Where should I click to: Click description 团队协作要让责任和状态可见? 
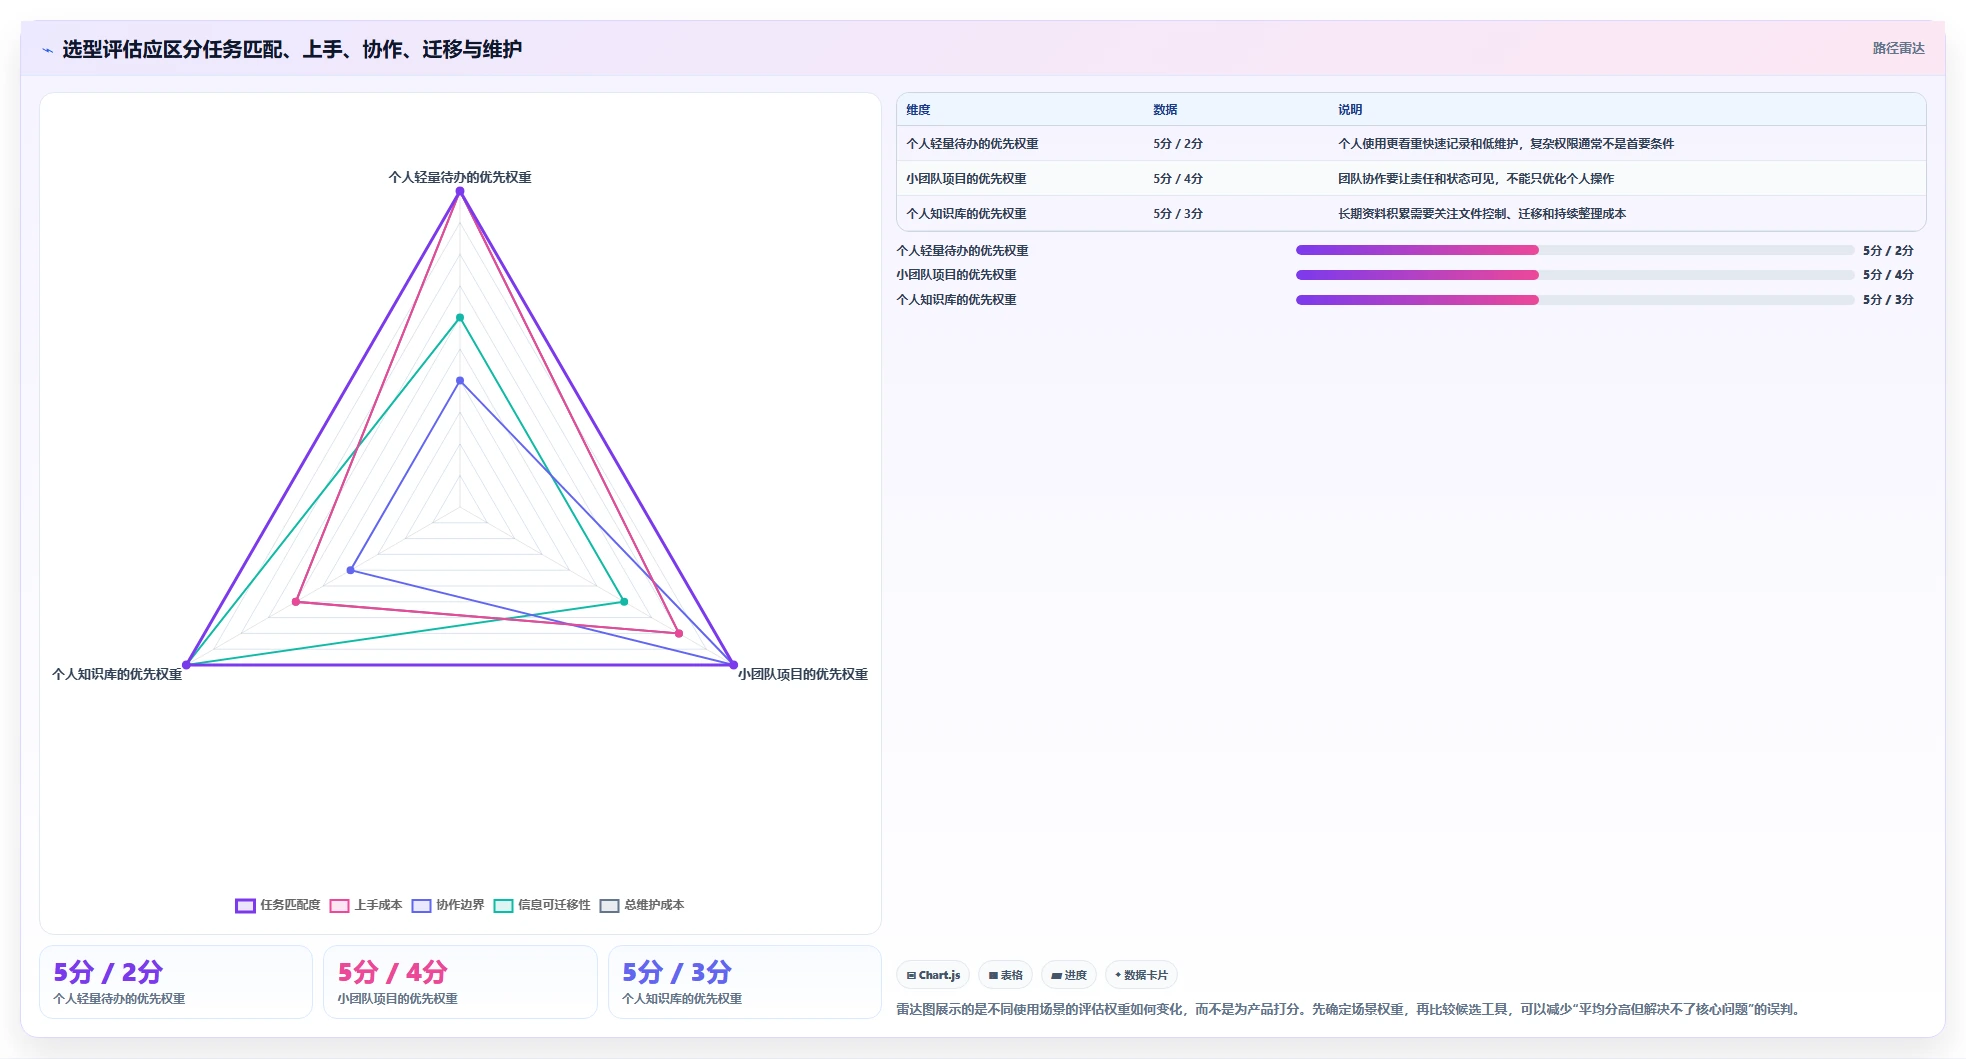1476,179
